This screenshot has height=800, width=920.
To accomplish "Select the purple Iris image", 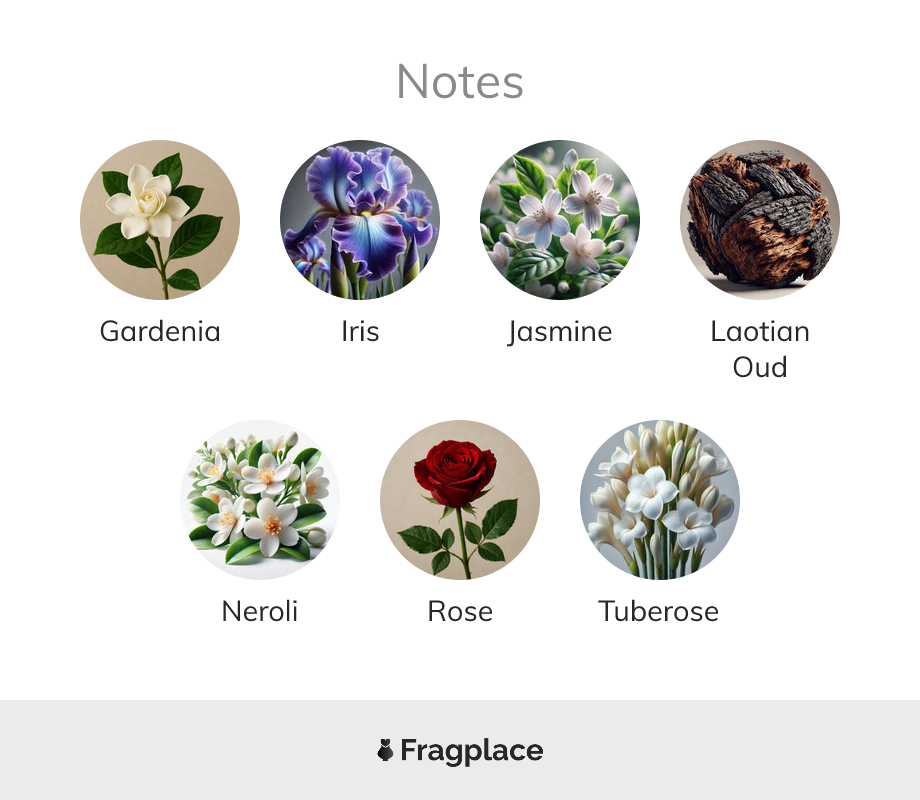I will (x=360, y=220).
